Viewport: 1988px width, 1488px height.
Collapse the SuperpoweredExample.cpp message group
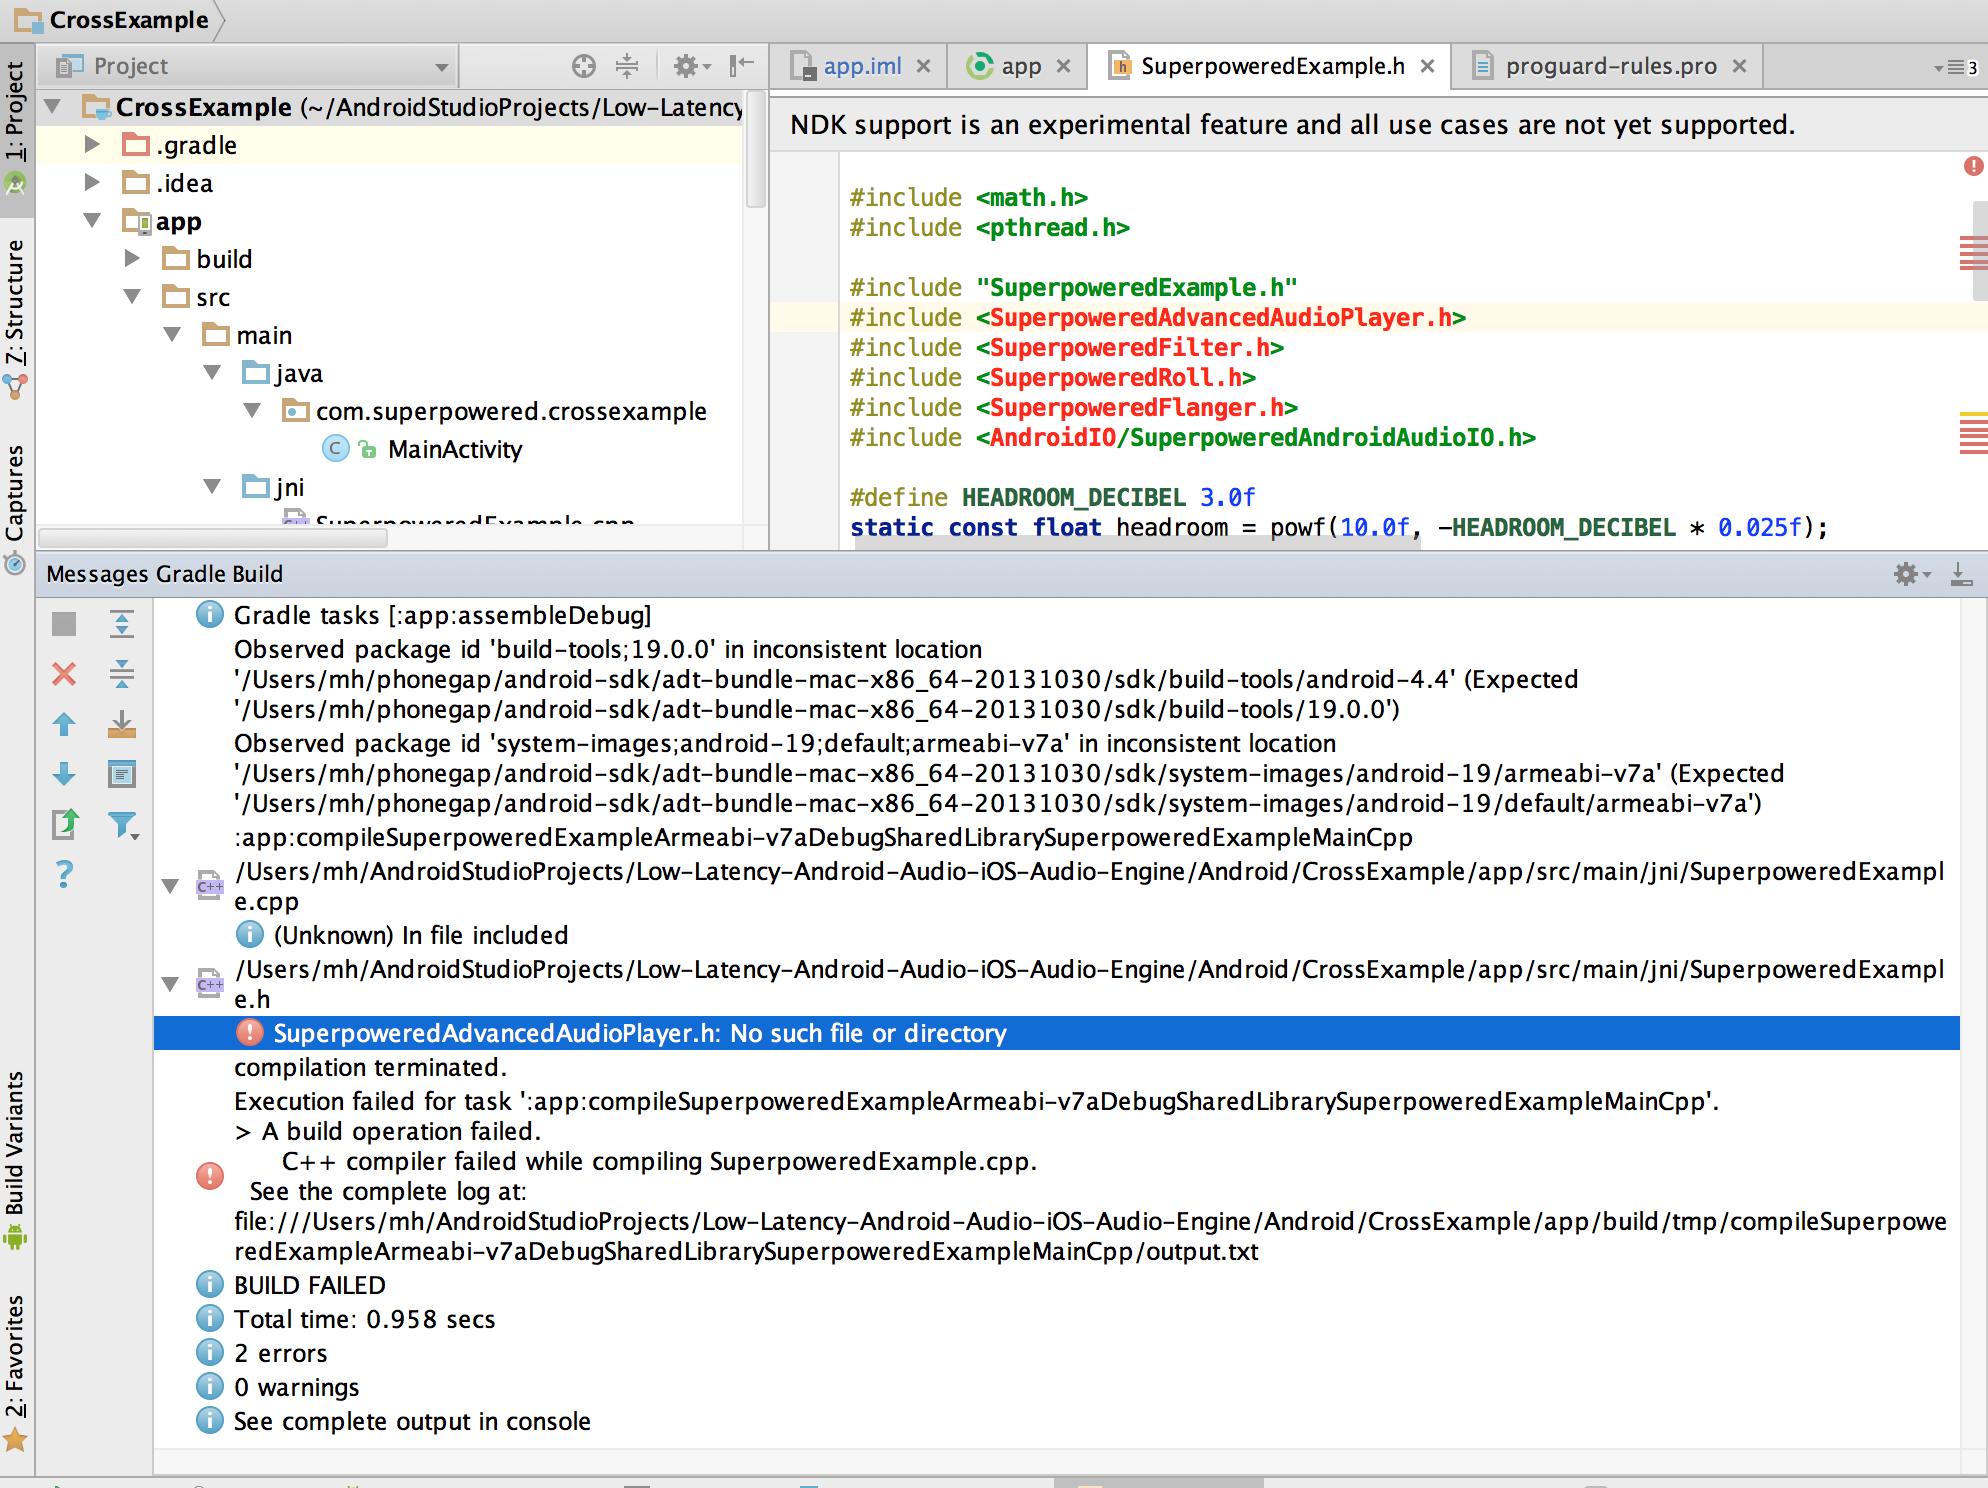click(171, 886)
